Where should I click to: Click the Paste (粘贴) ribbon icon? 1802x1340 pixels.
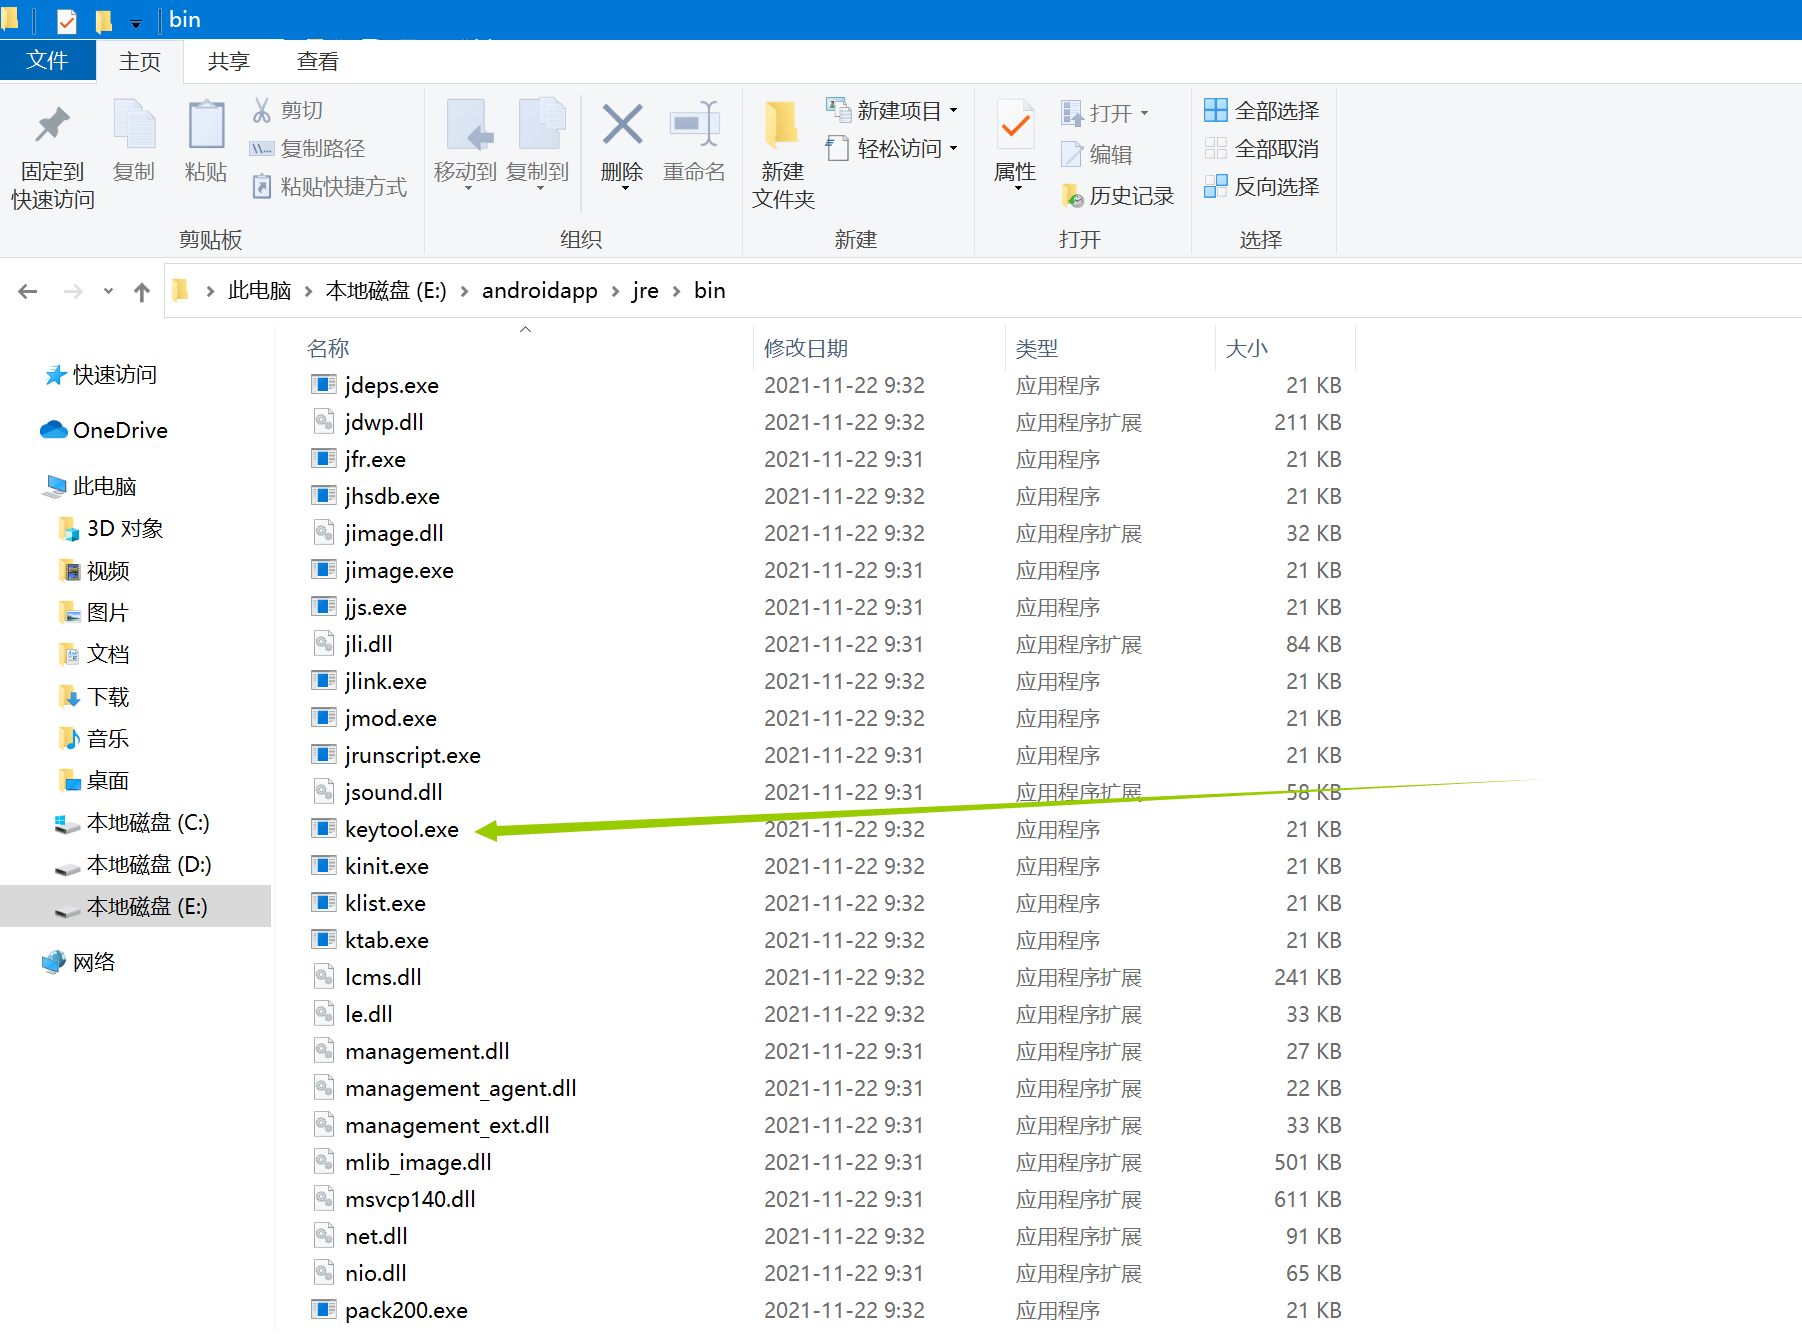coord(206,141)
